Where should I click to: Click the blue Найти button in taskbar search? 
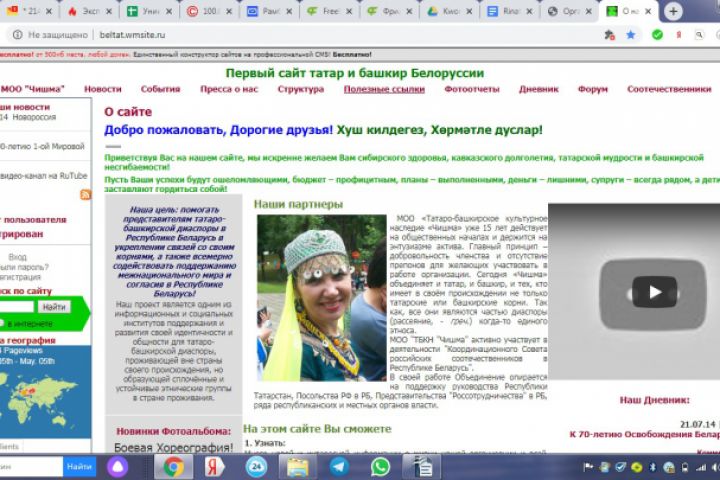point(79,467)
